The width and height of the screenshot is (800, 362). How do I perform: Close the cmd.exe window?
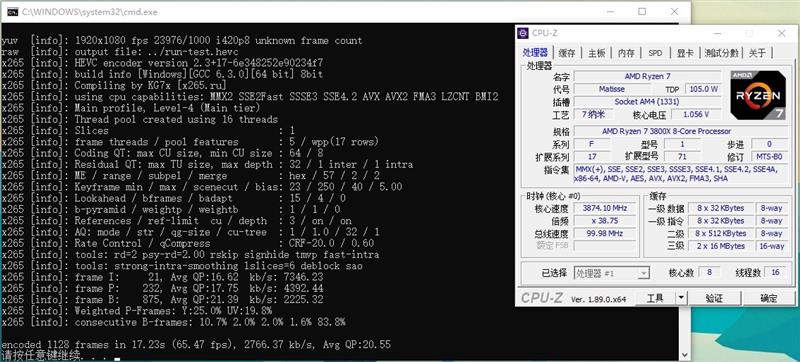tap(674, 12)
